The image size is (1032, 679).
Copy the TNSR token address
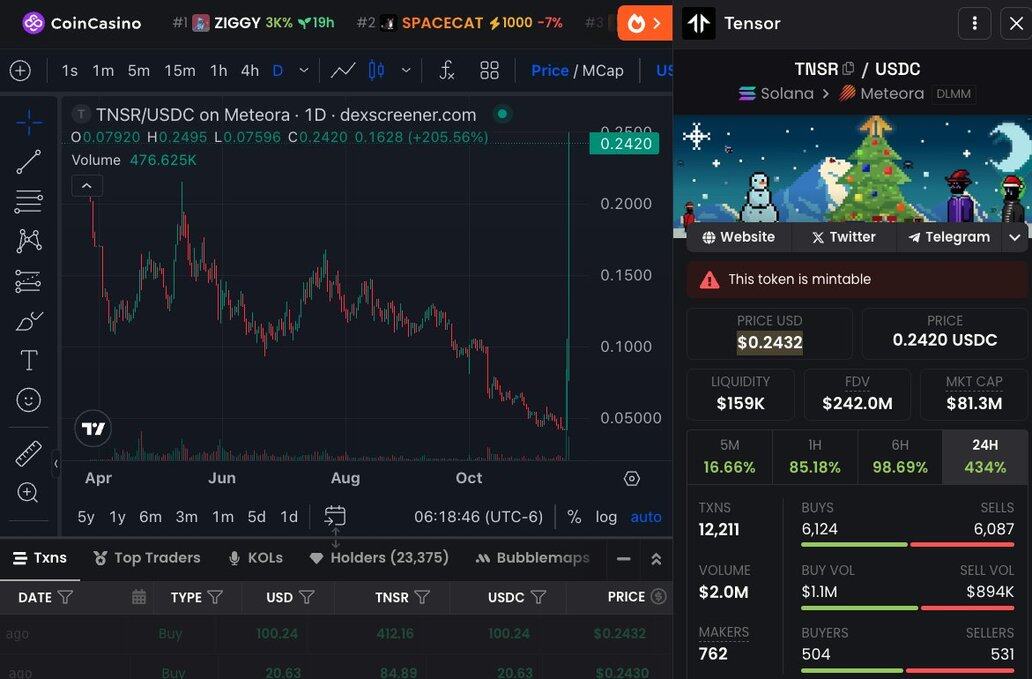tap(849, 69)
